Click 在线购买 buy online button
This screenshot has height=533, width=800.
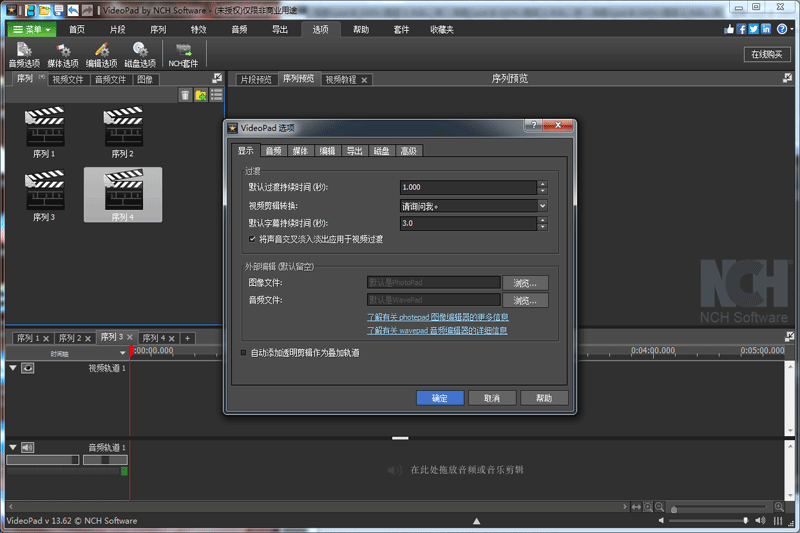pos(766,55)
